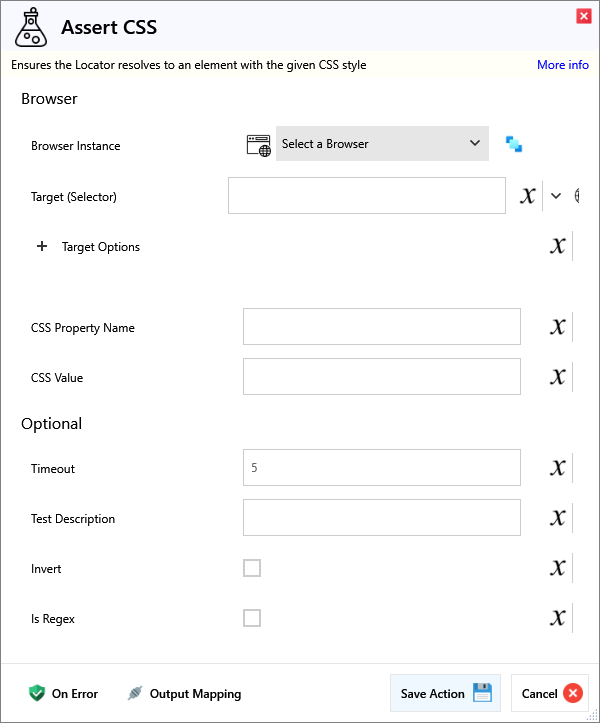Open the Select a Browser dropdown
Viewport: 600px width, 723px height.
pos(382,144)
